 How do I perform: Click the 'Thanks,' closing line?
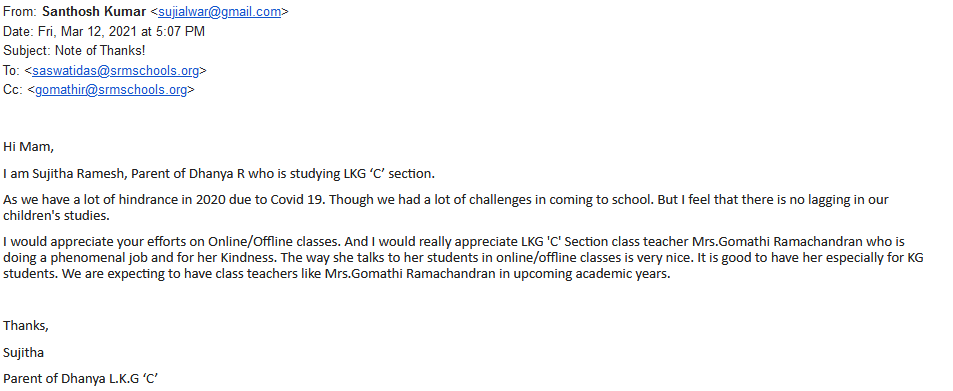pyautogui.click(x=26, y=326)
